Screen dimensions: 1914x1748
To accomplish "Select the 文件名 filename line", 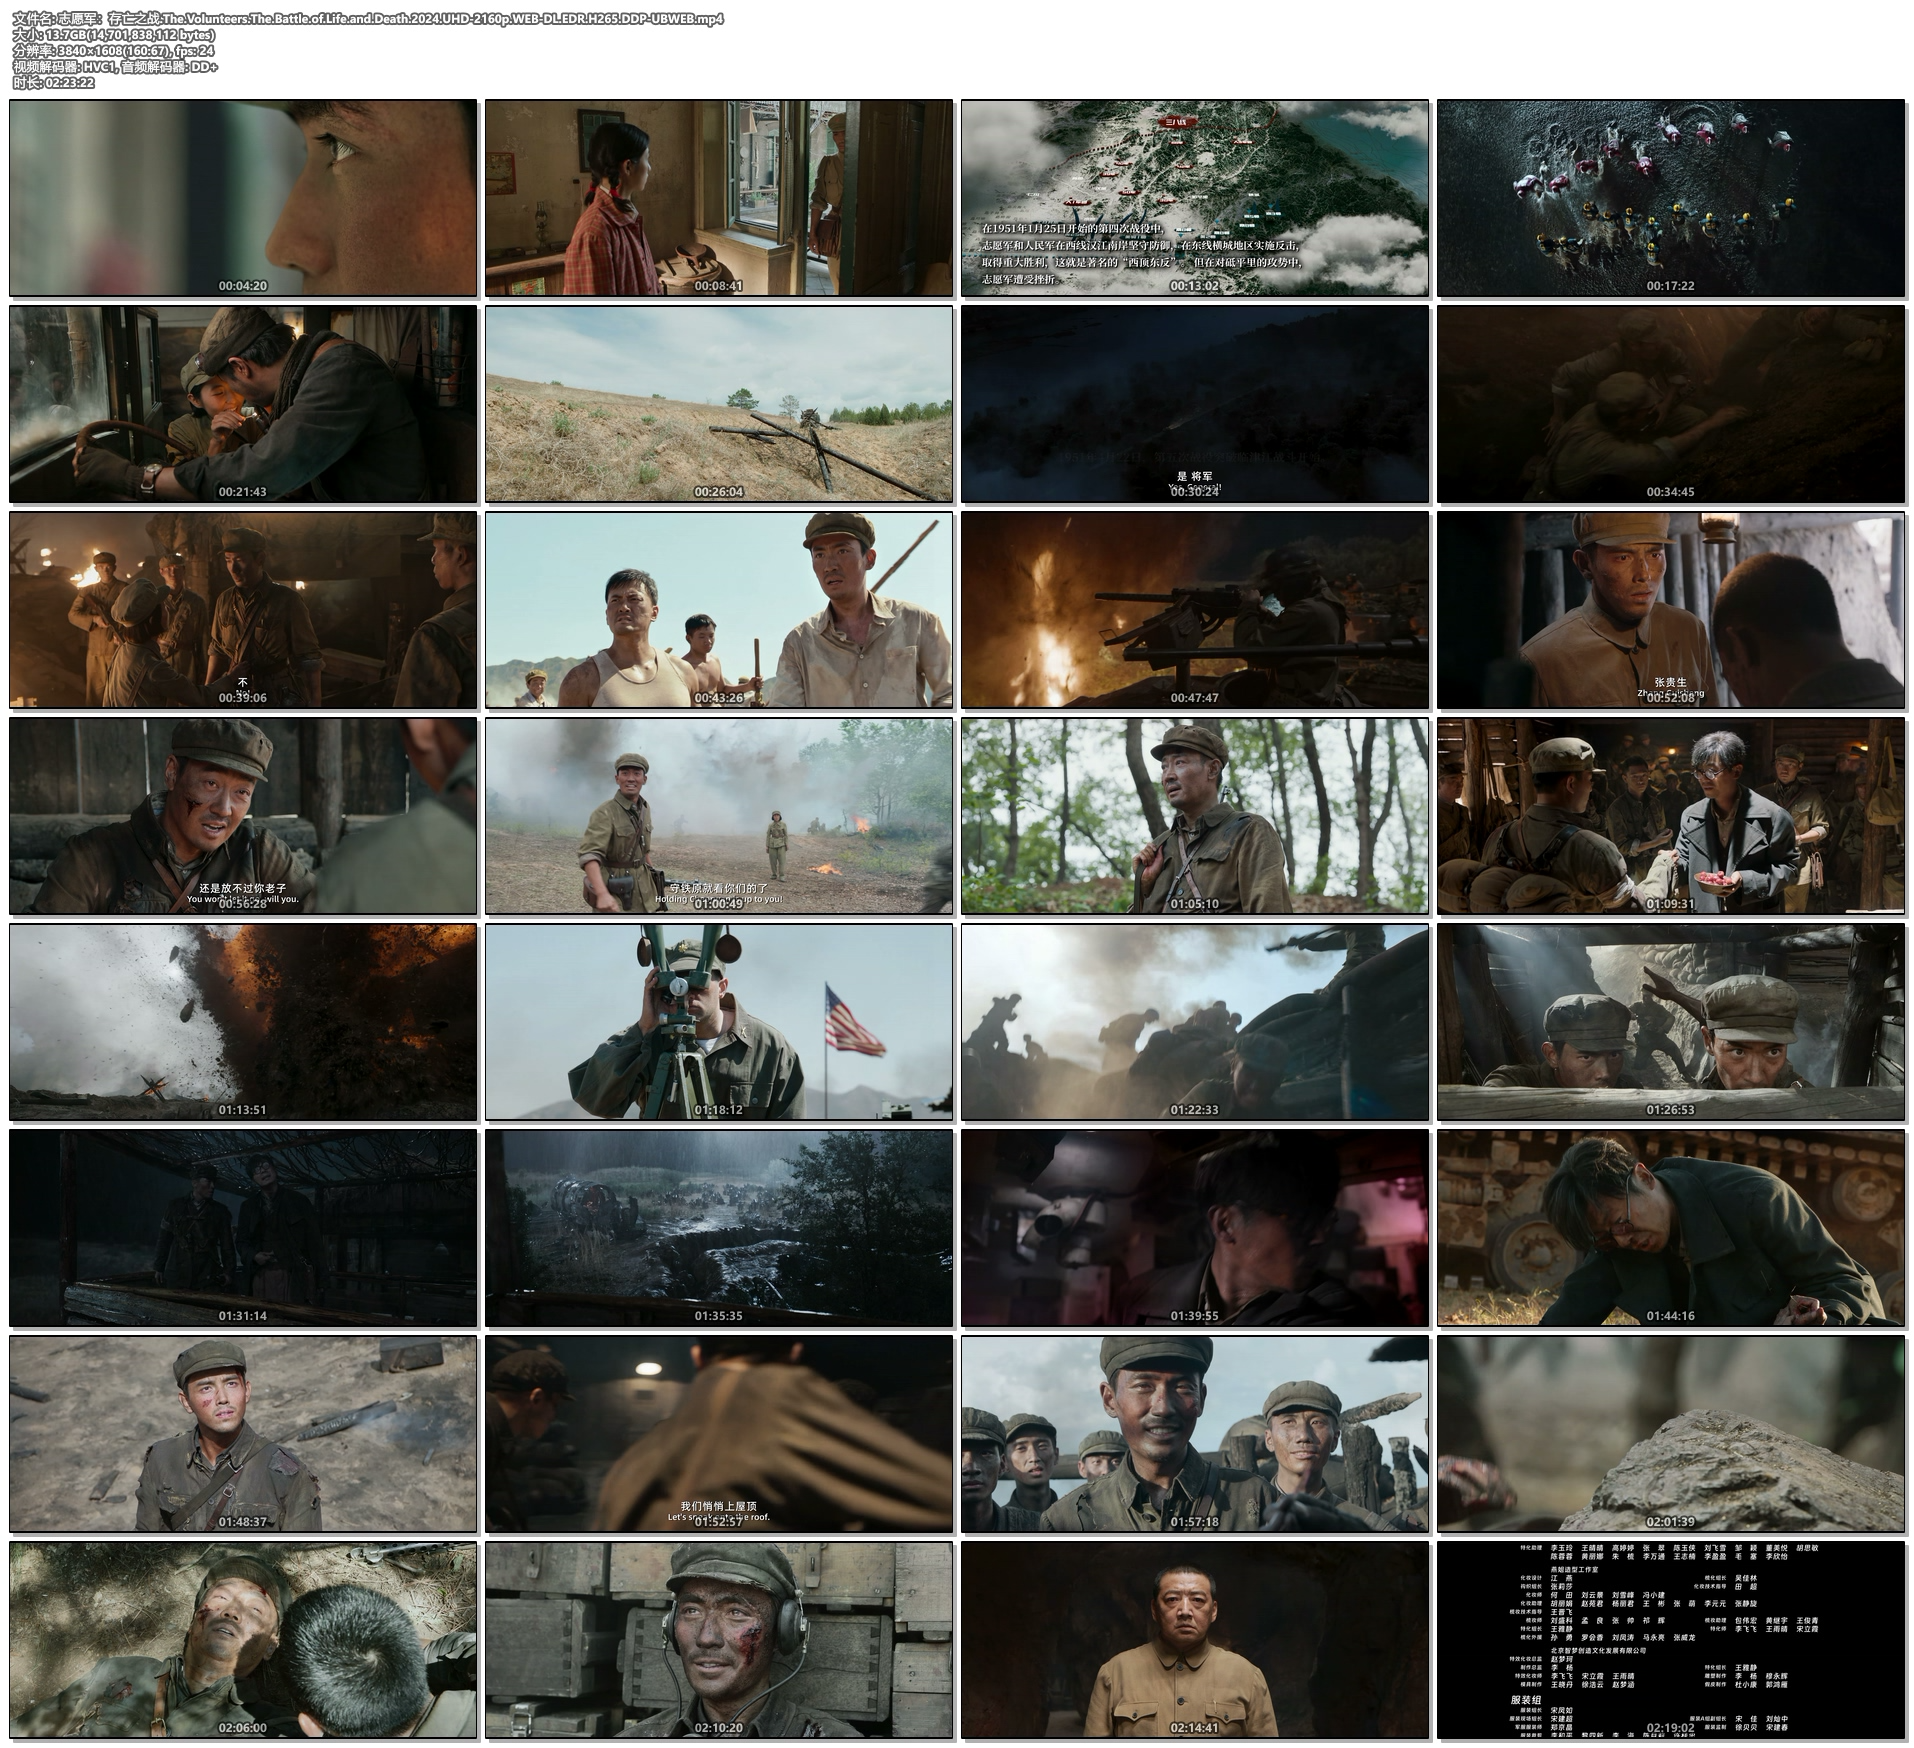I will click(368, 19).
